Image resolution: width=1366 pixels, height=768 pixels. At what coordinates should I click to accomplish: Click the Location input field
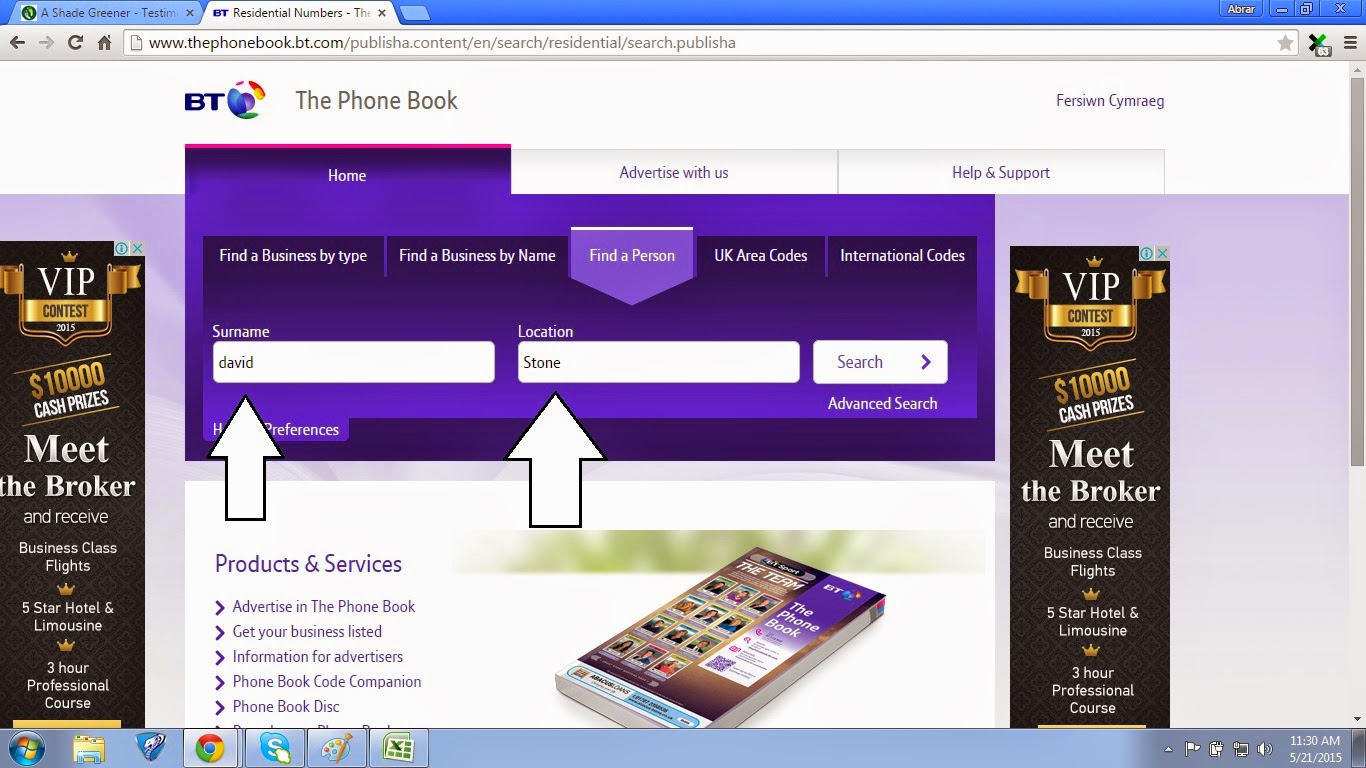click(x=658, y=362)
